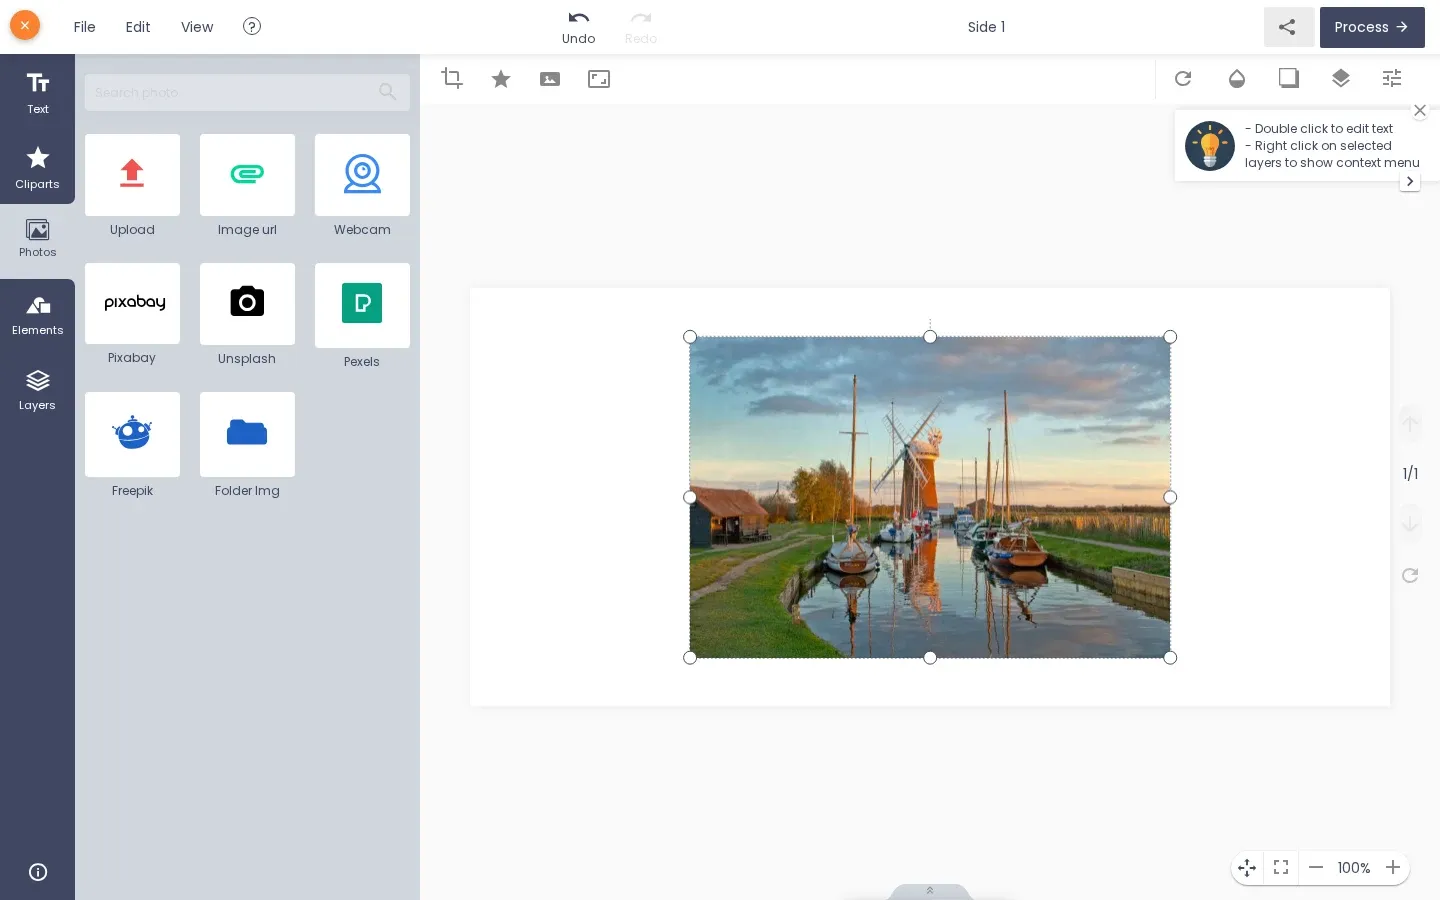The width and height of the screenshot is (1440, 900).
Task: Open Pexels photo source
Action: coord(362,305)
